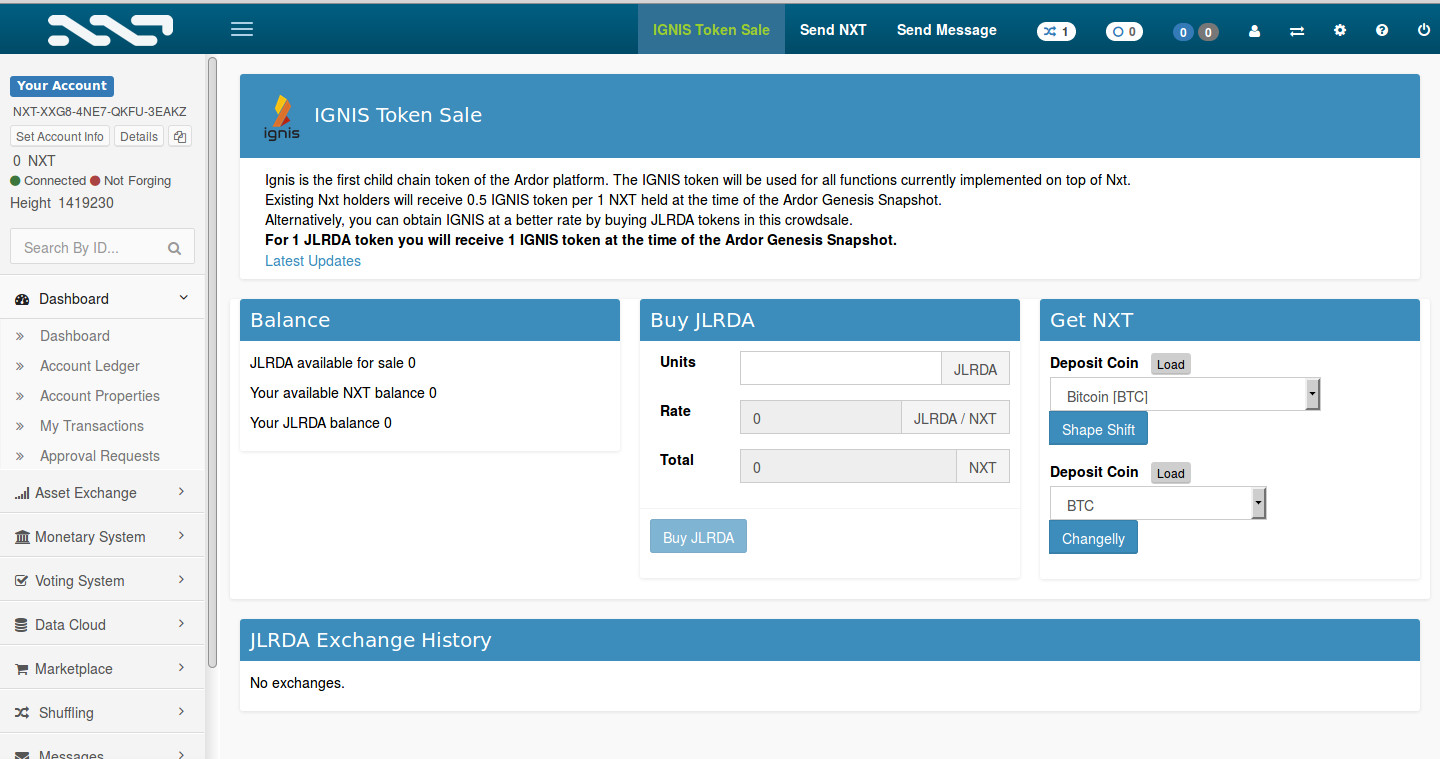Click Load beside the Shape Shift deposit coin
Viewport: 1440px width, 759px height.
tap(1171, 364)
